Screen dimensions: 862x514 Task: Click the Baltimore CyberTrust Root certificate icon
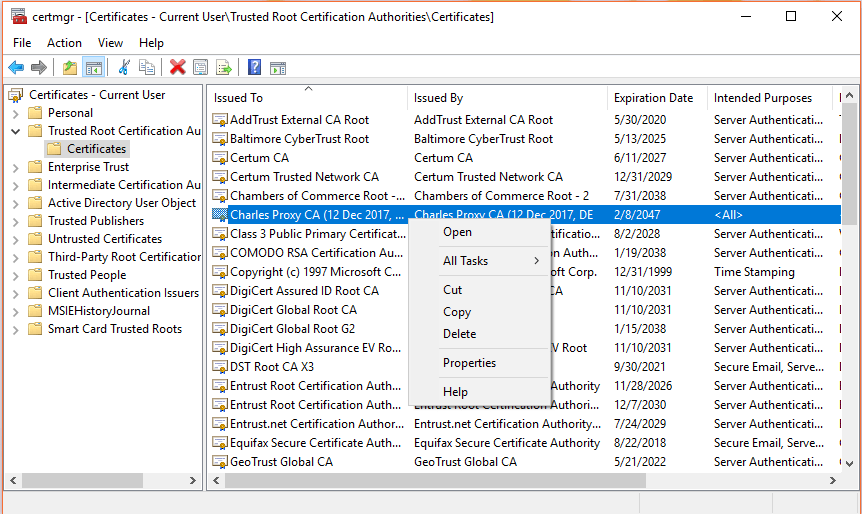[220, 139]
